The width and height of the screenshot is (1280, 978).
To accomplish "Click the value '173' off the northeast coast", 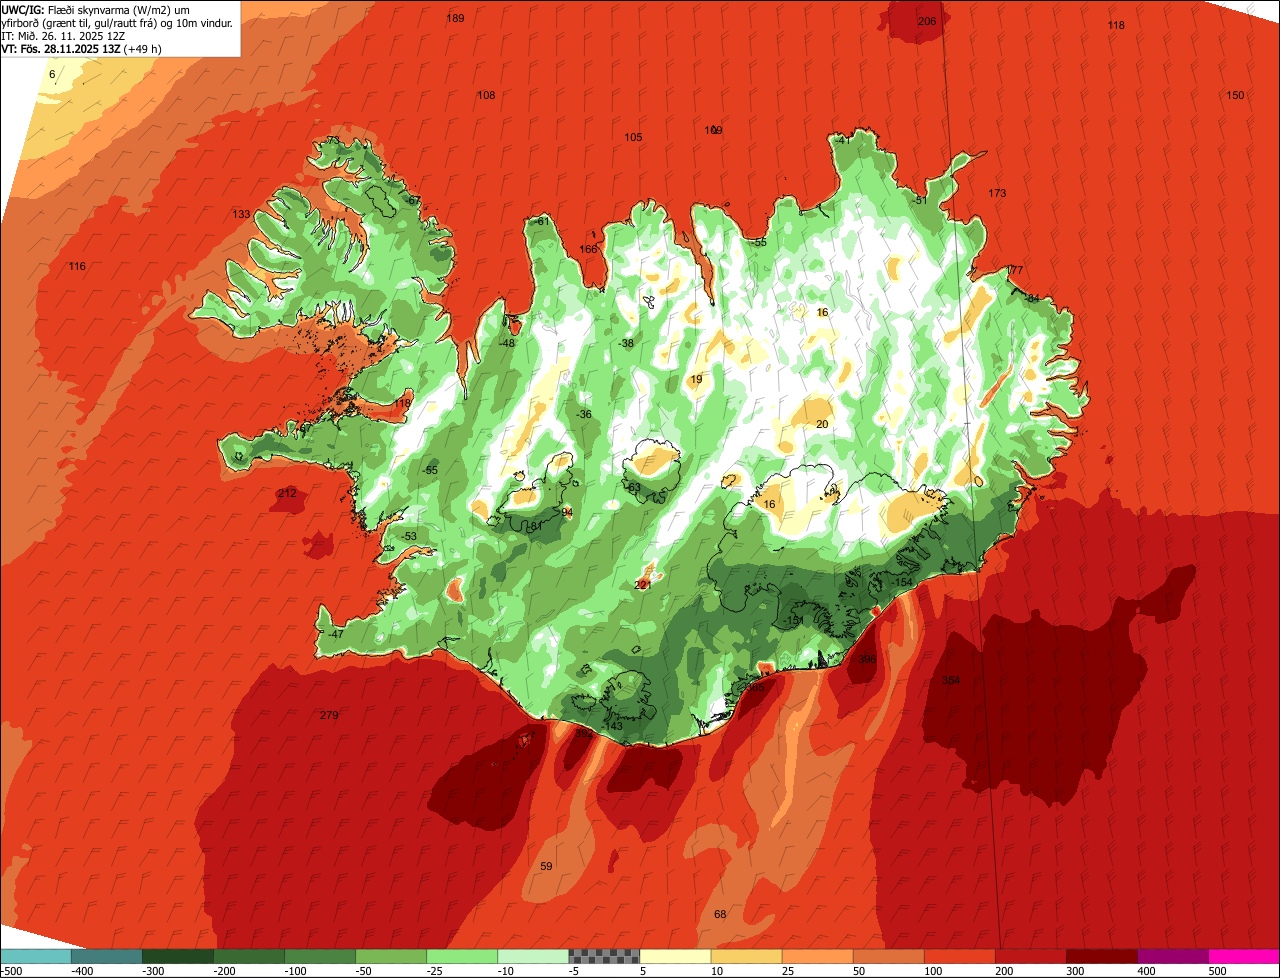I will point(997,193).
